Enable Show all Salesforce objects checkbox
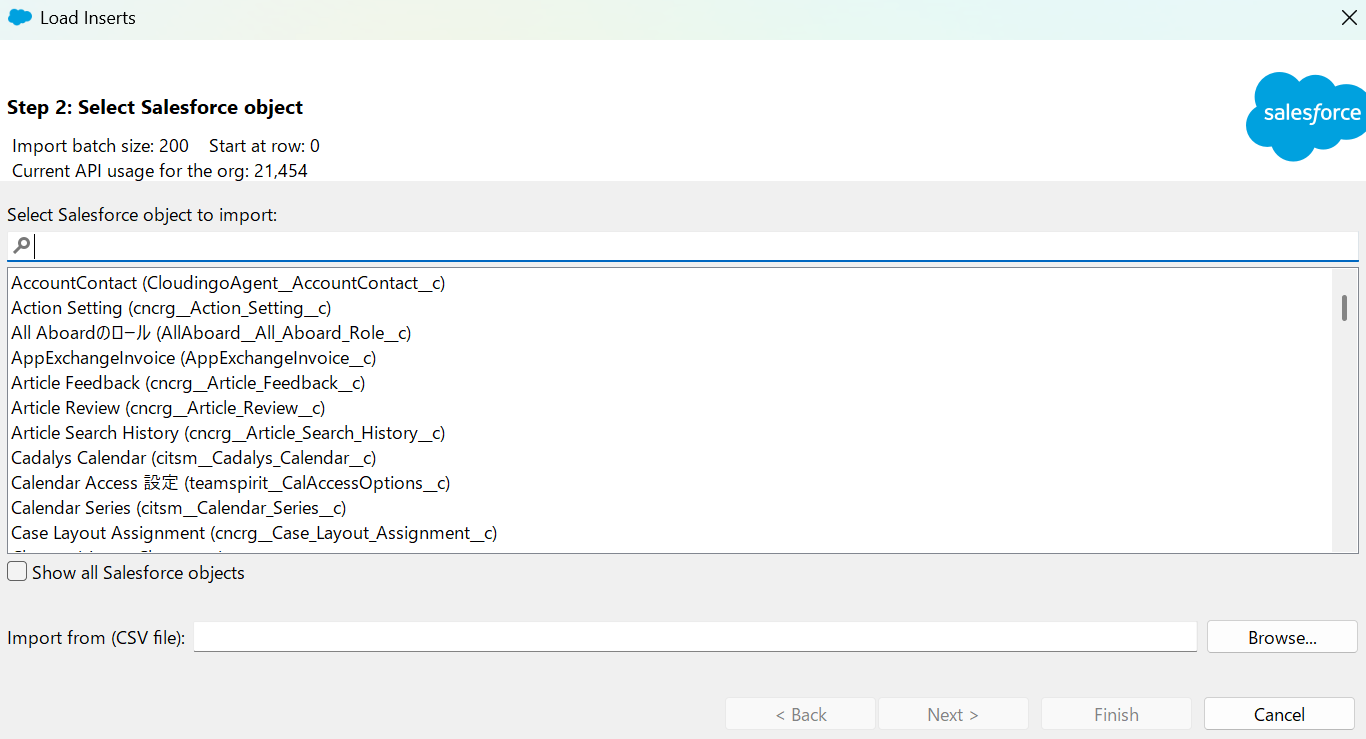 point(17,572)
